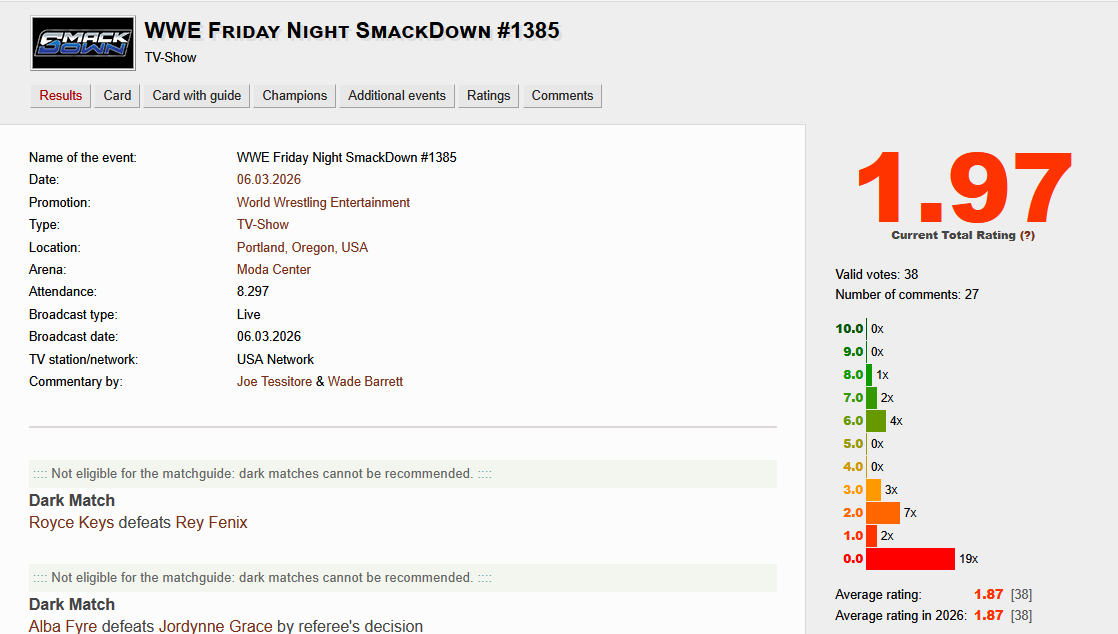Click the broadcast date 06.03.2026 value
This screenshot has width=1118, height=634.
click(269, 337)
